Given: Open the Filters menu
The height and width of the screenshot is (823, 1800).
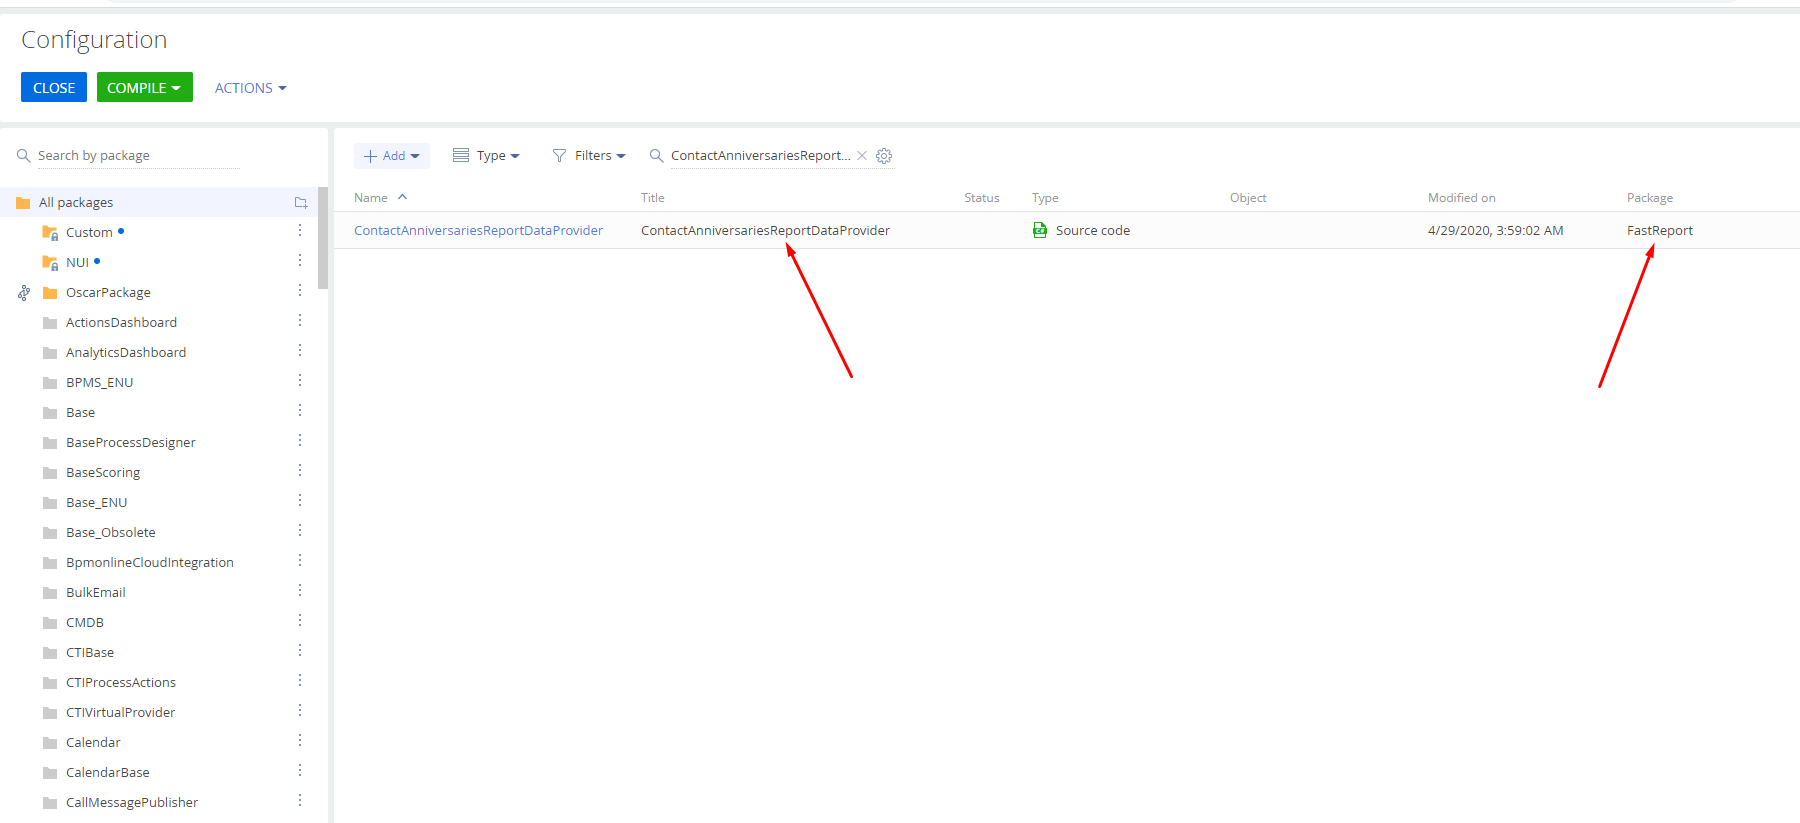Looking at the screenshot, I should coord(589,156).
